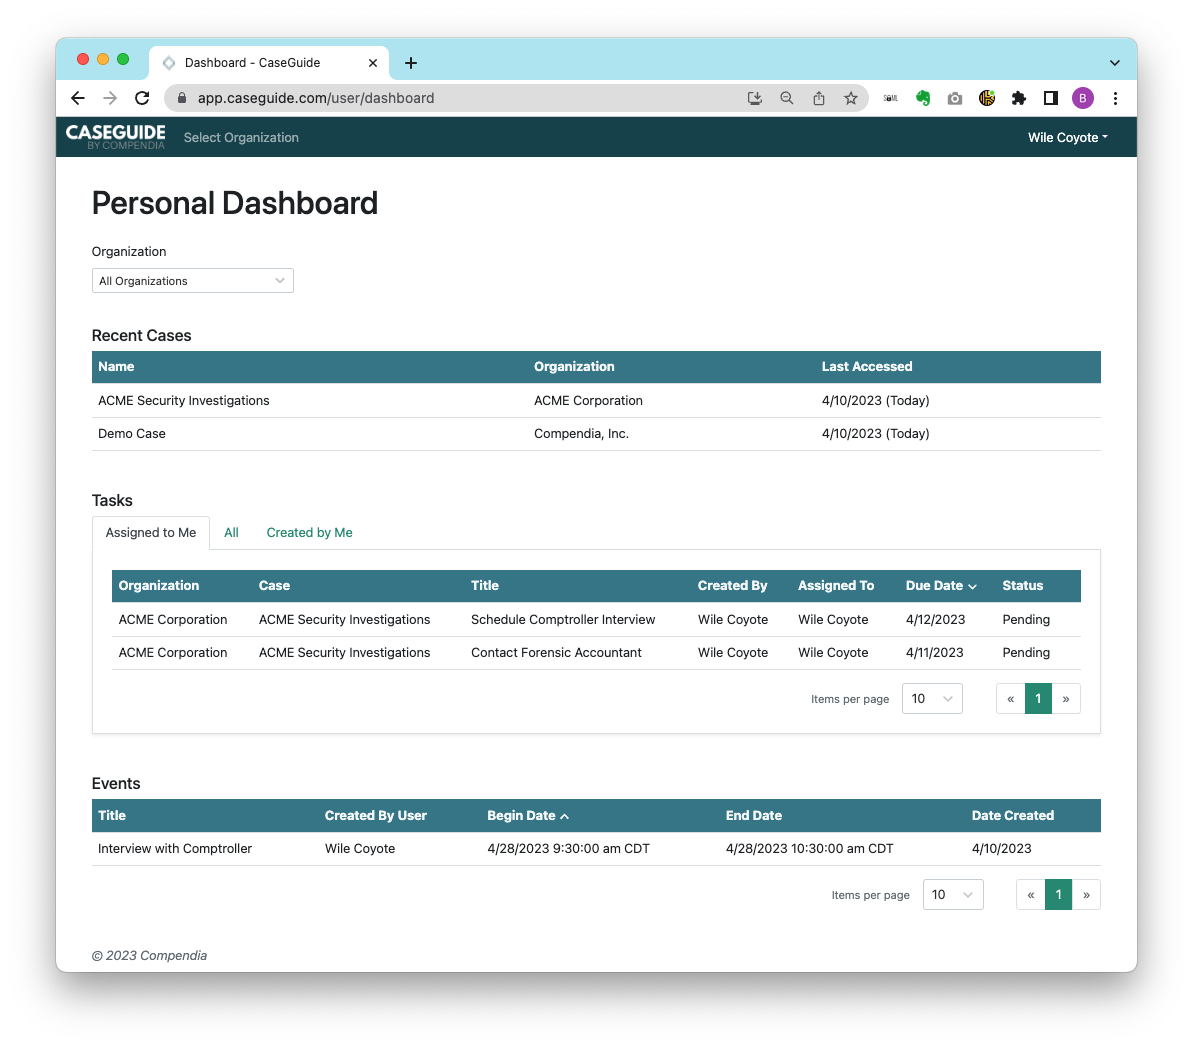Open the browser Extensions puzzle-piece menu
This screenshot has width=1193, height=1046.
point(1018,98)
